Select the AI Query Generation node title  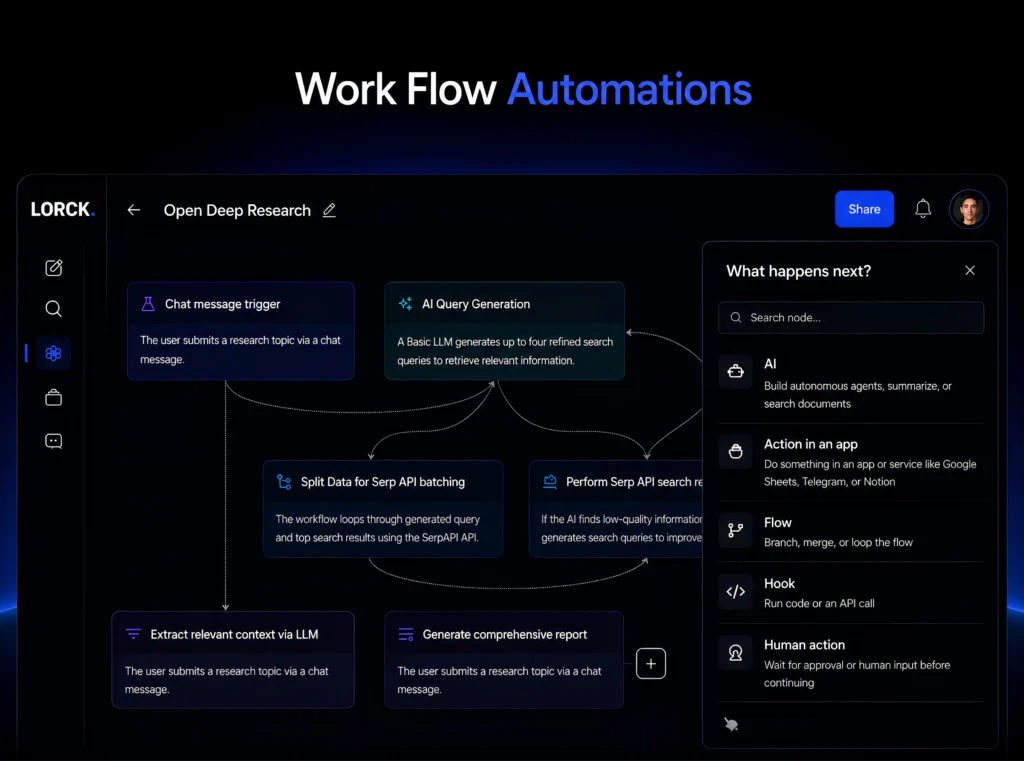click(x=476, y=304)
